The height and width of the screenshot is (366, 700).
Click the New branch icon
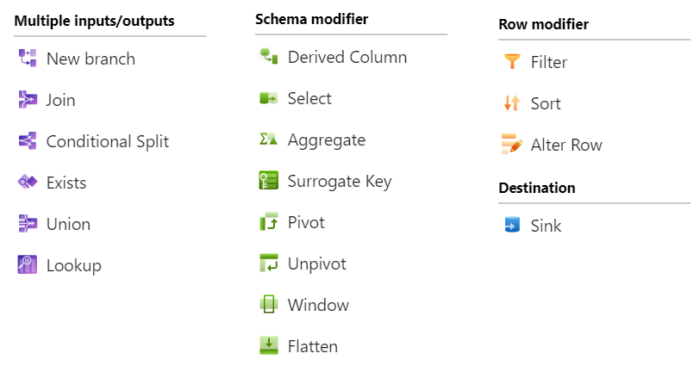pyautogui.click(x=27, y=58)
